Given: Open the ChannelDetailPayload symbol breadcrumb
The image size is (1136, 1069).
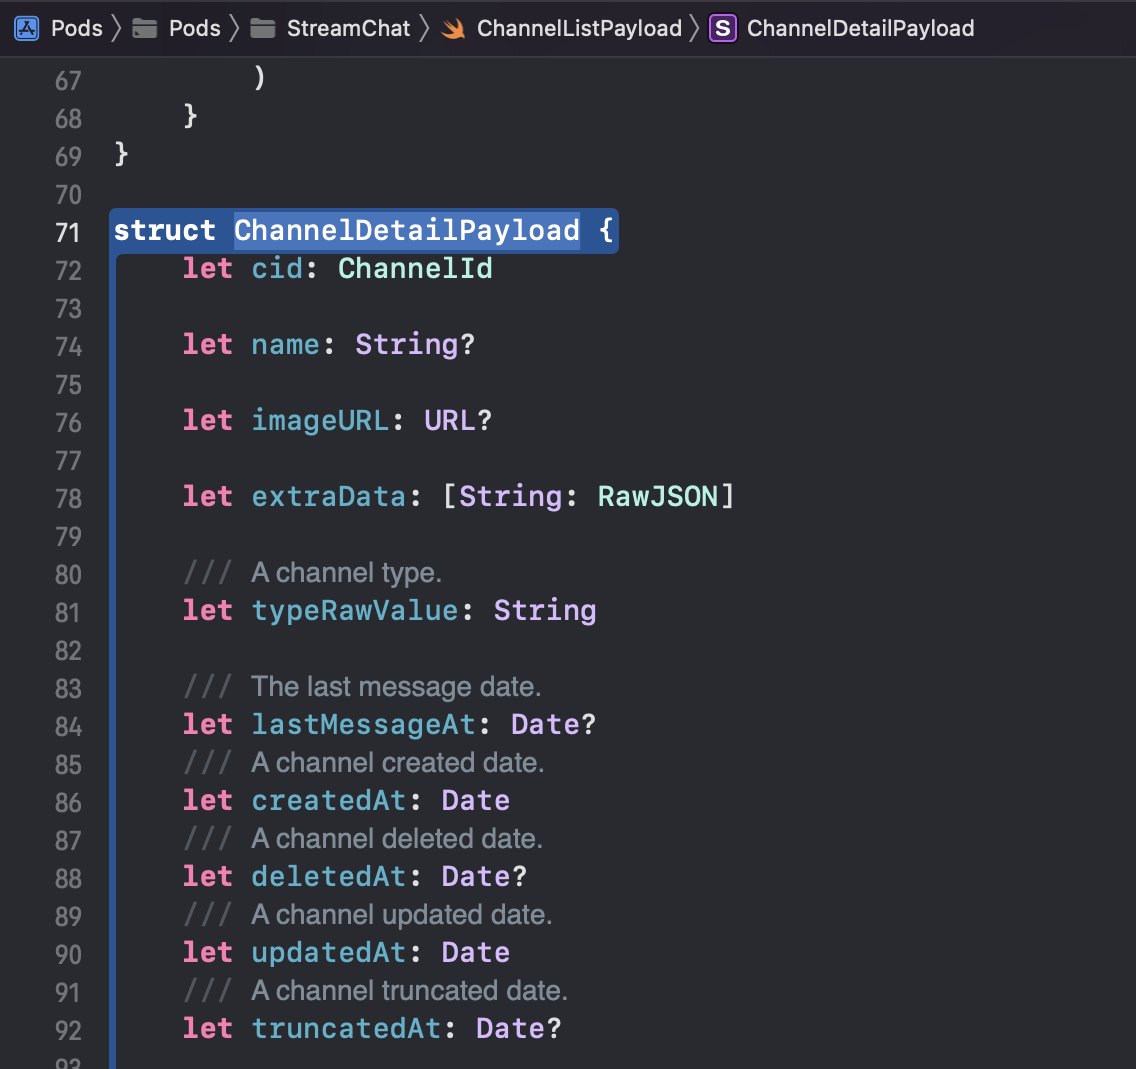Looking at the screenshot, I should pos(860,28).
